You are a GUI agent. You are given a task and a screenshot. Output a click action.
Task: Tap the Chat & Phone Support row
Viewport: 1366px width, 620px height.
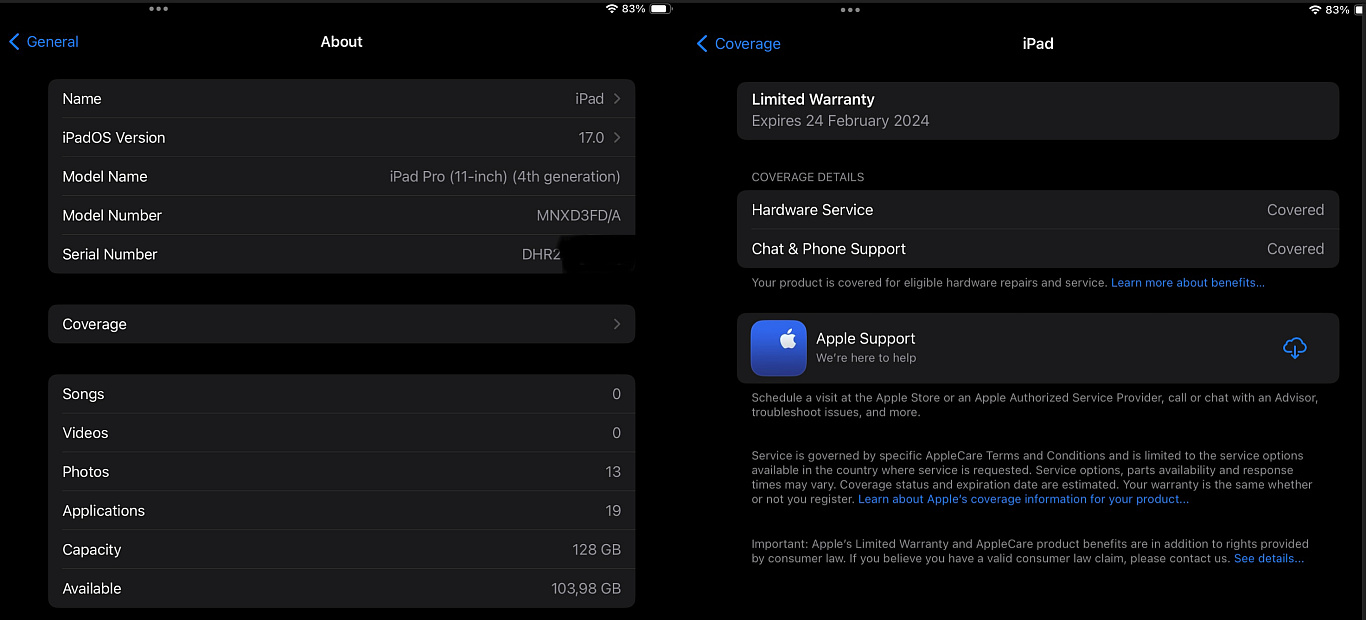point(1037,249)
